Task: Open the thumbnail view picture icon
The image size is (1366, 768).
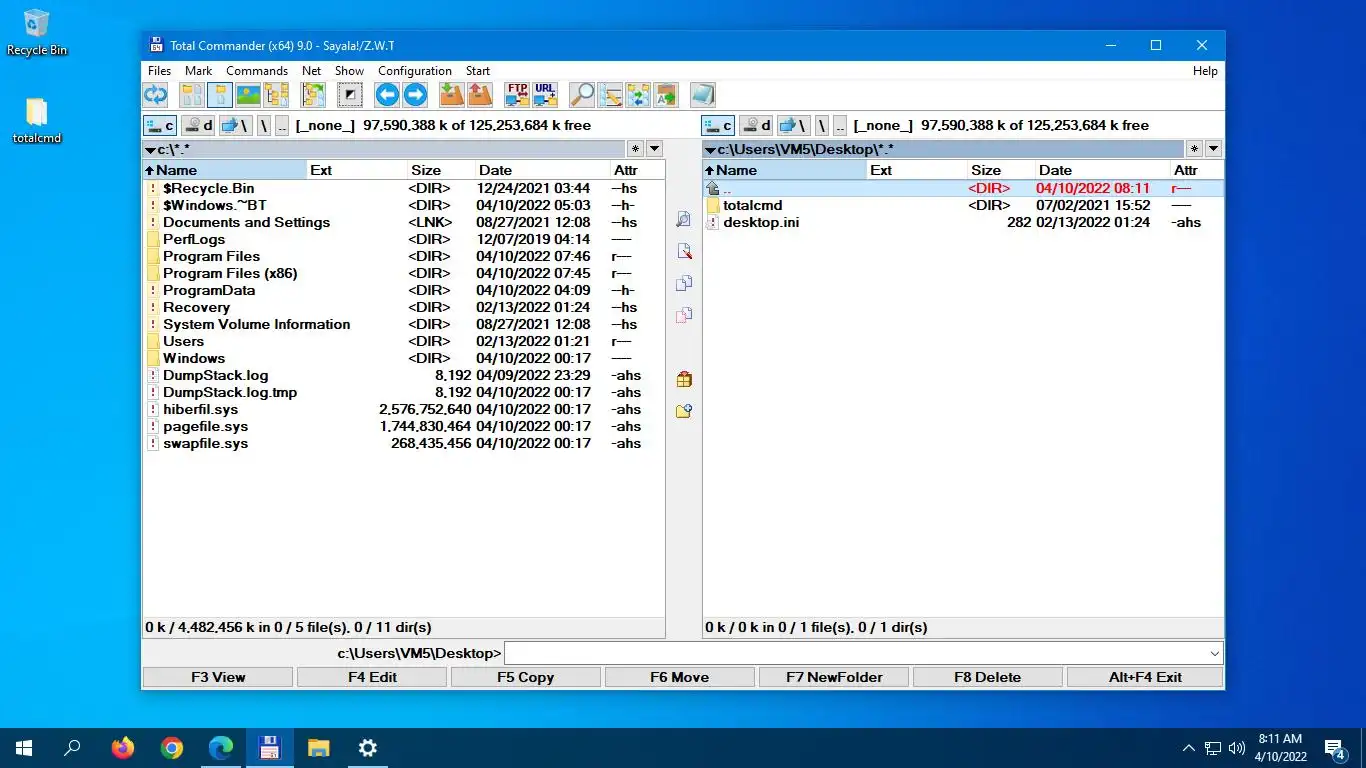Action: (x=248, y=95)
